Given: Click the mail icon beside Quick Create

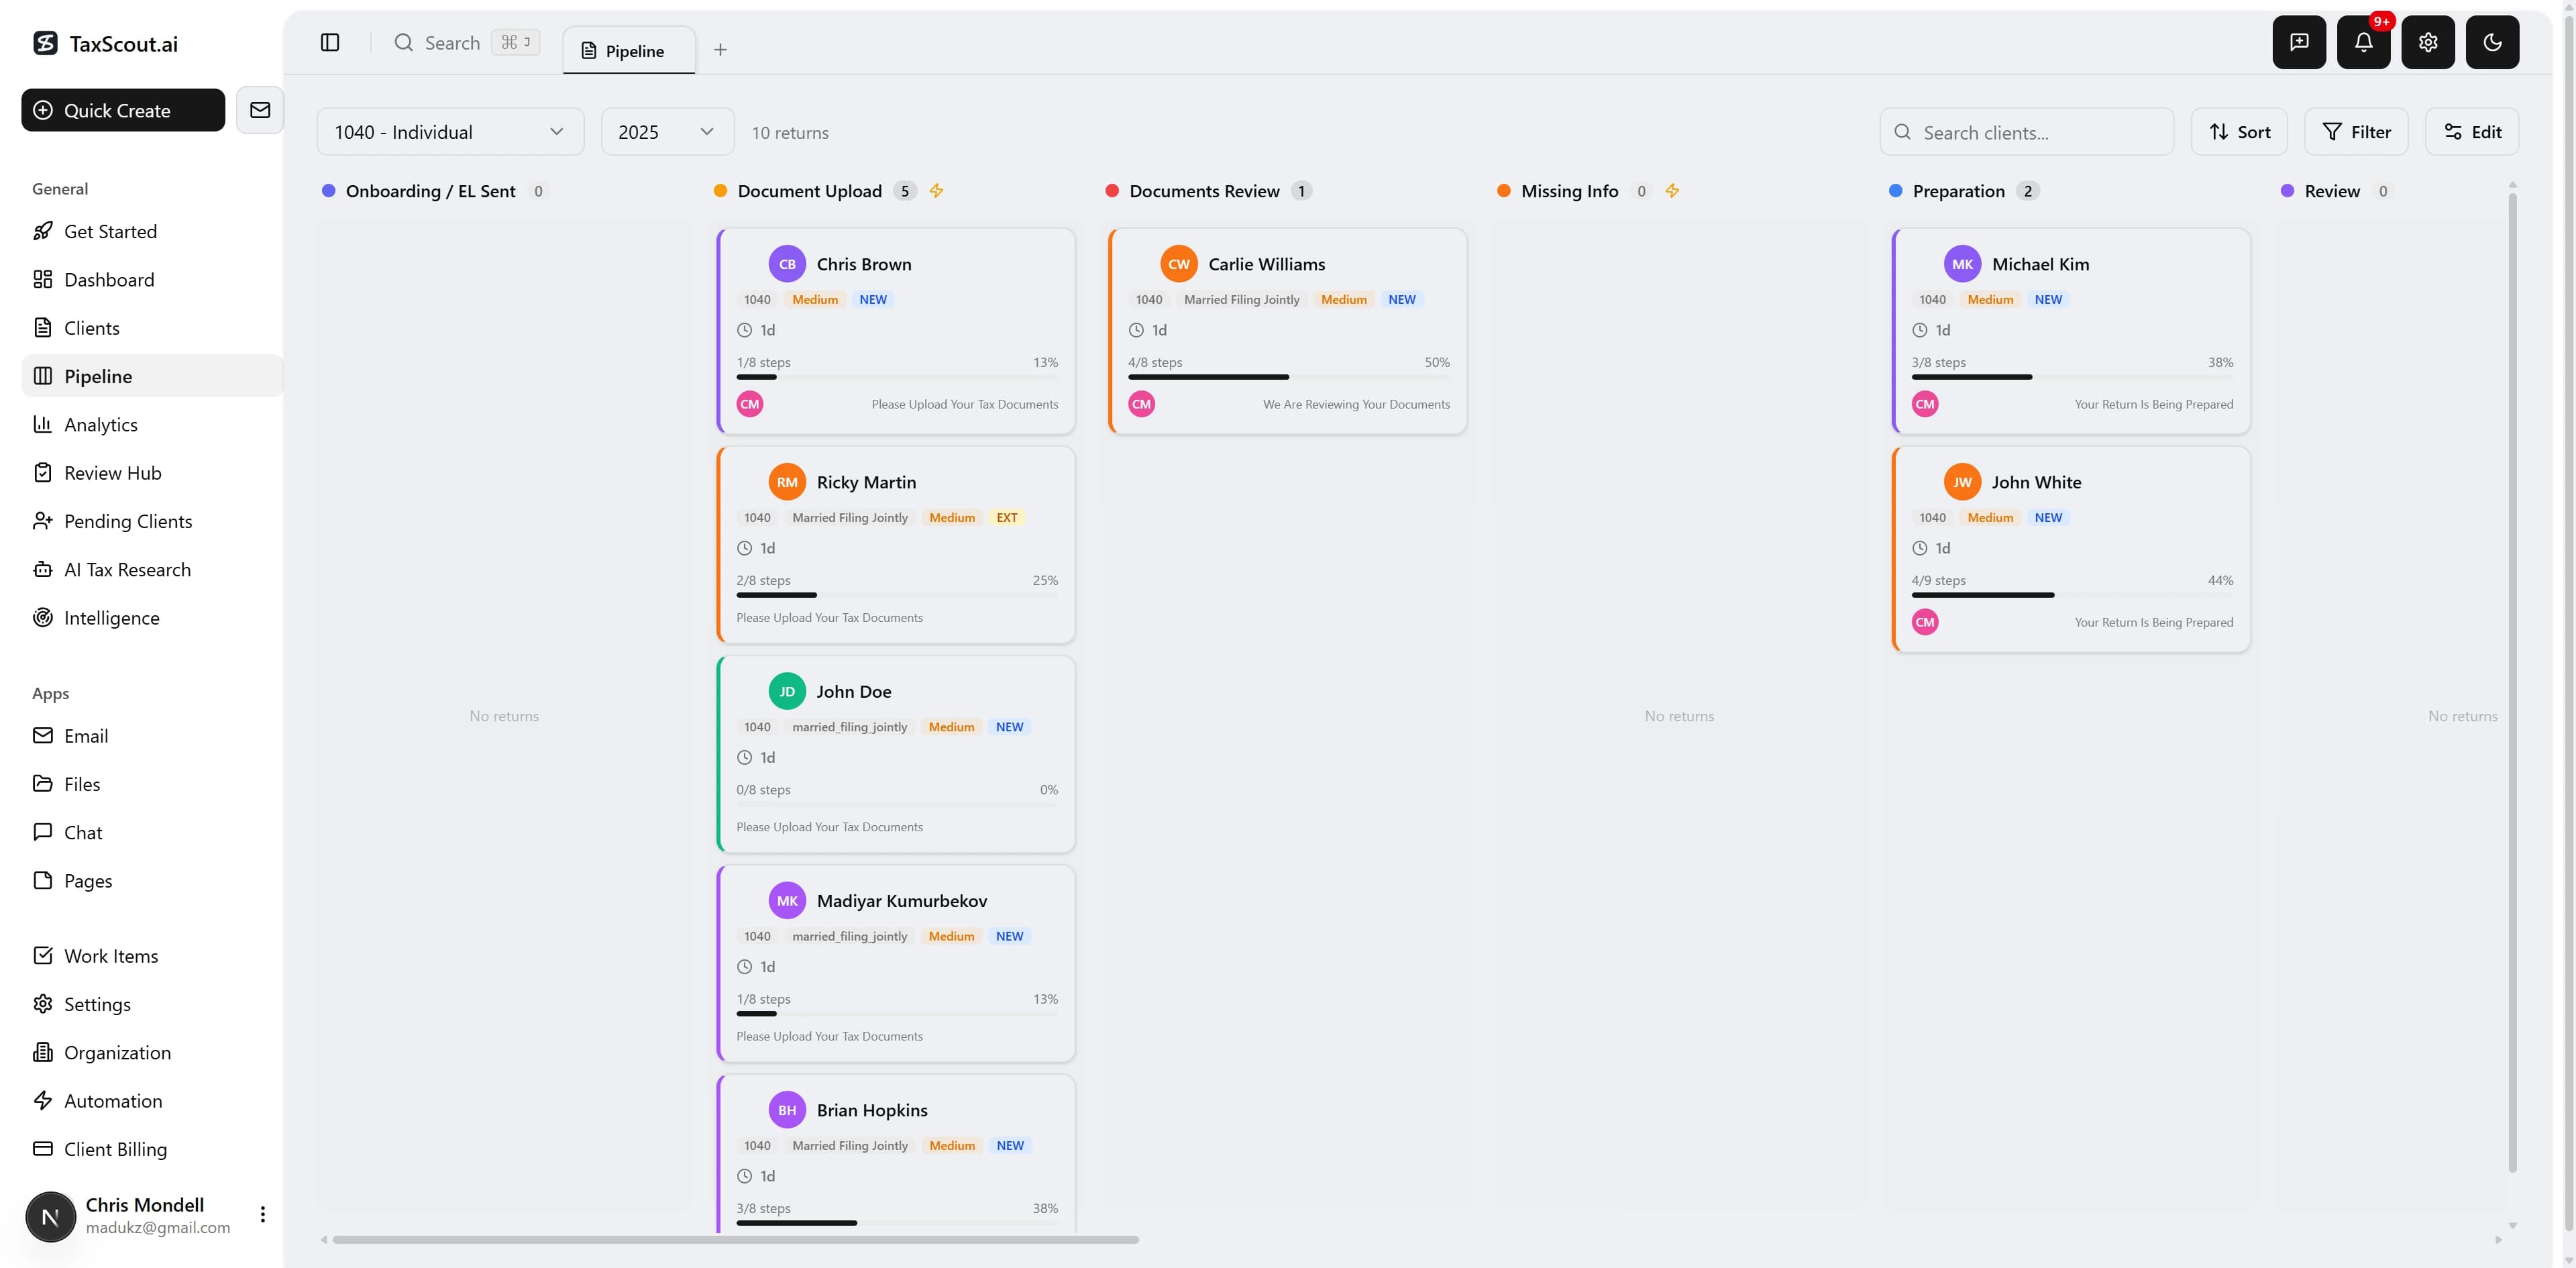Looking at the screenshot, I should point(260,110).
